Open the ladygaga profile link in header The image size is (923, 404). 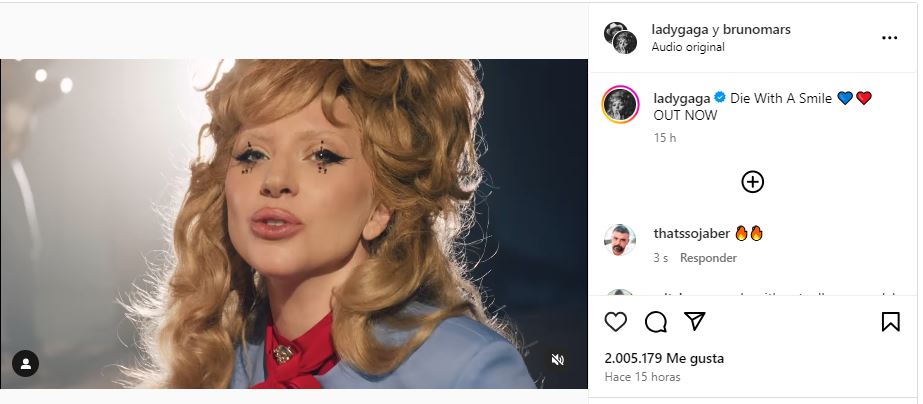(679, 30)
